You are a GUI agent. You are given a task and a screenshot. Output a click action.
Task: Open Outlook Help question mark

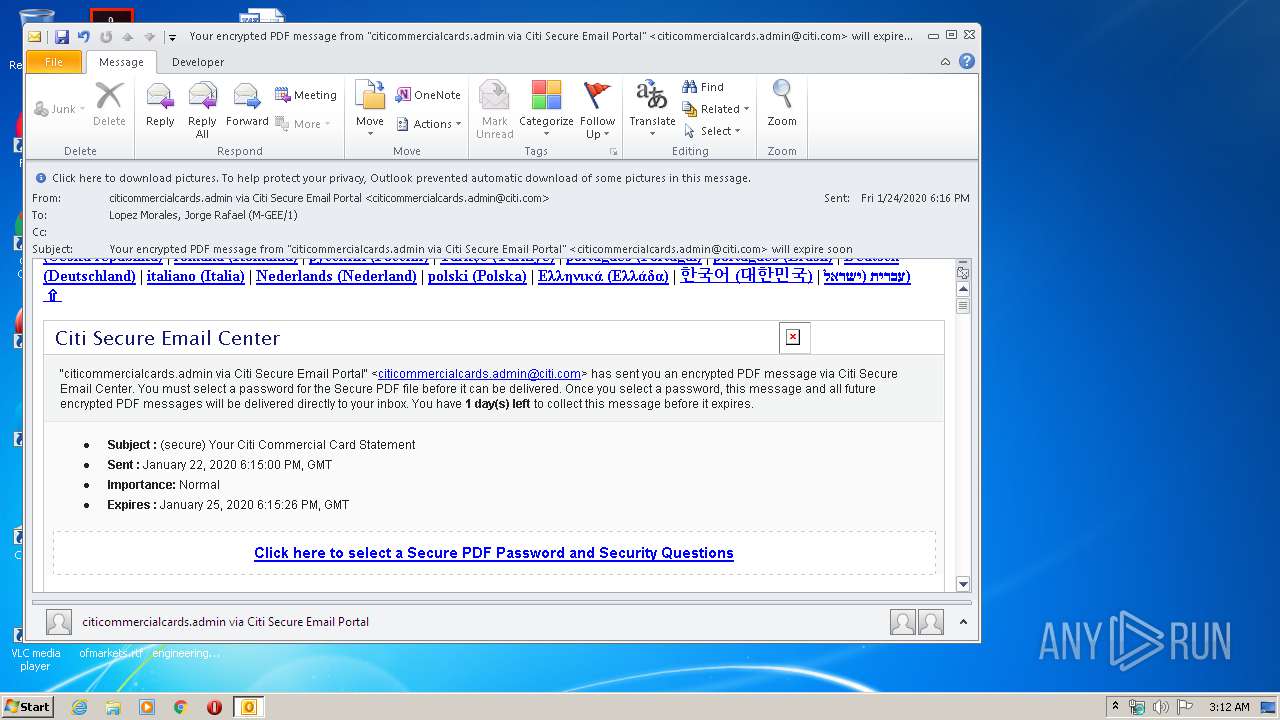pyautogui.click(x=966, y=61)
